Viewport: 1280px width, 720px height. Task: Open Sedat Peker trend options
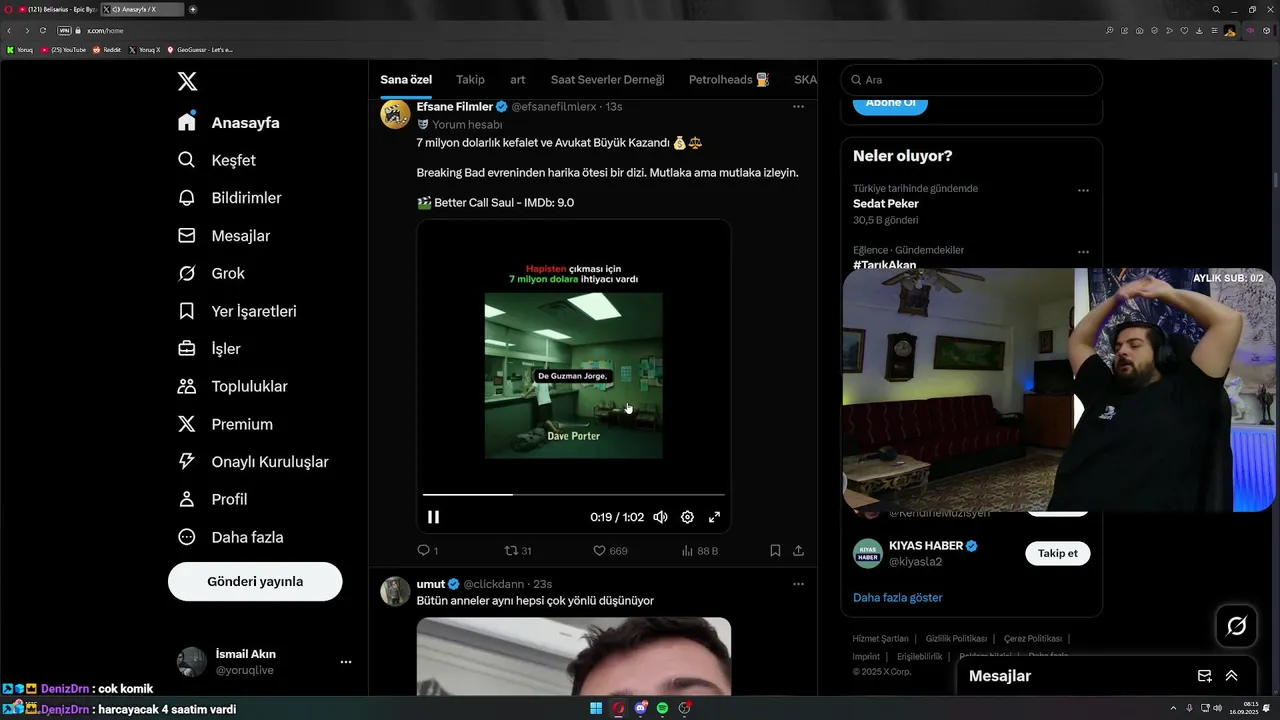1083,190
